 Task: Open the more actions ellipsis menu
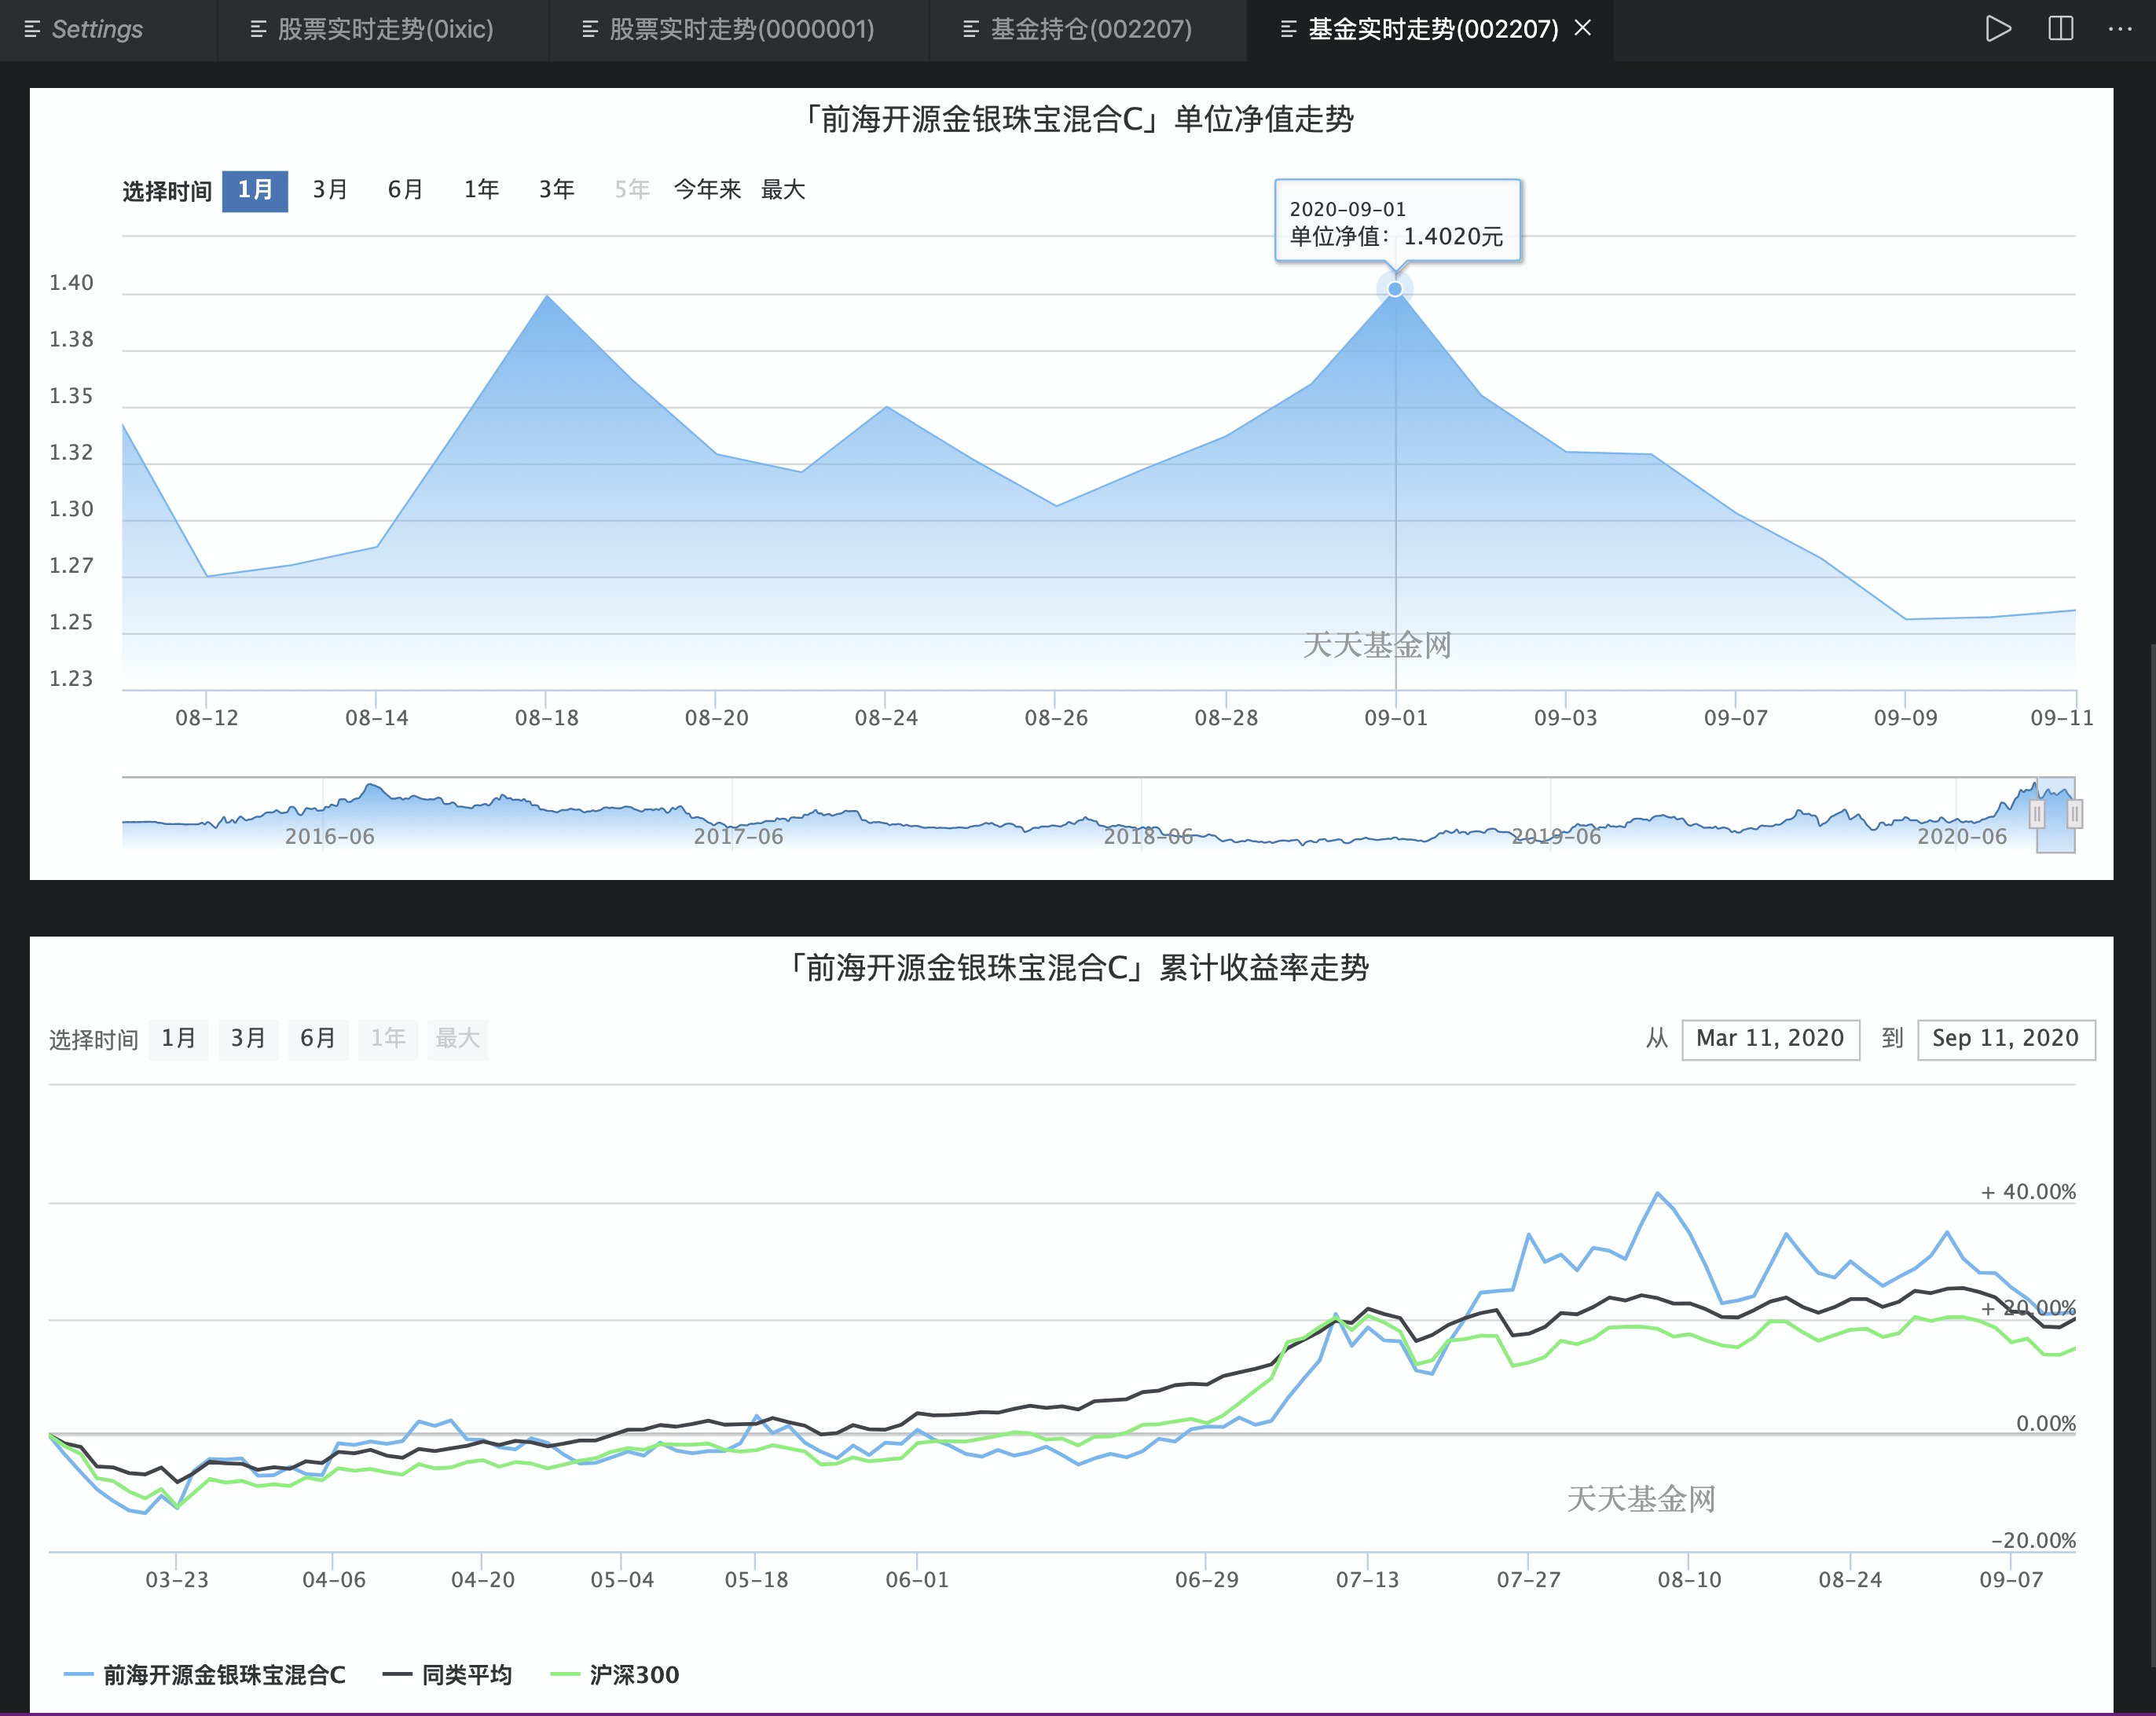tap(2119, 29)
